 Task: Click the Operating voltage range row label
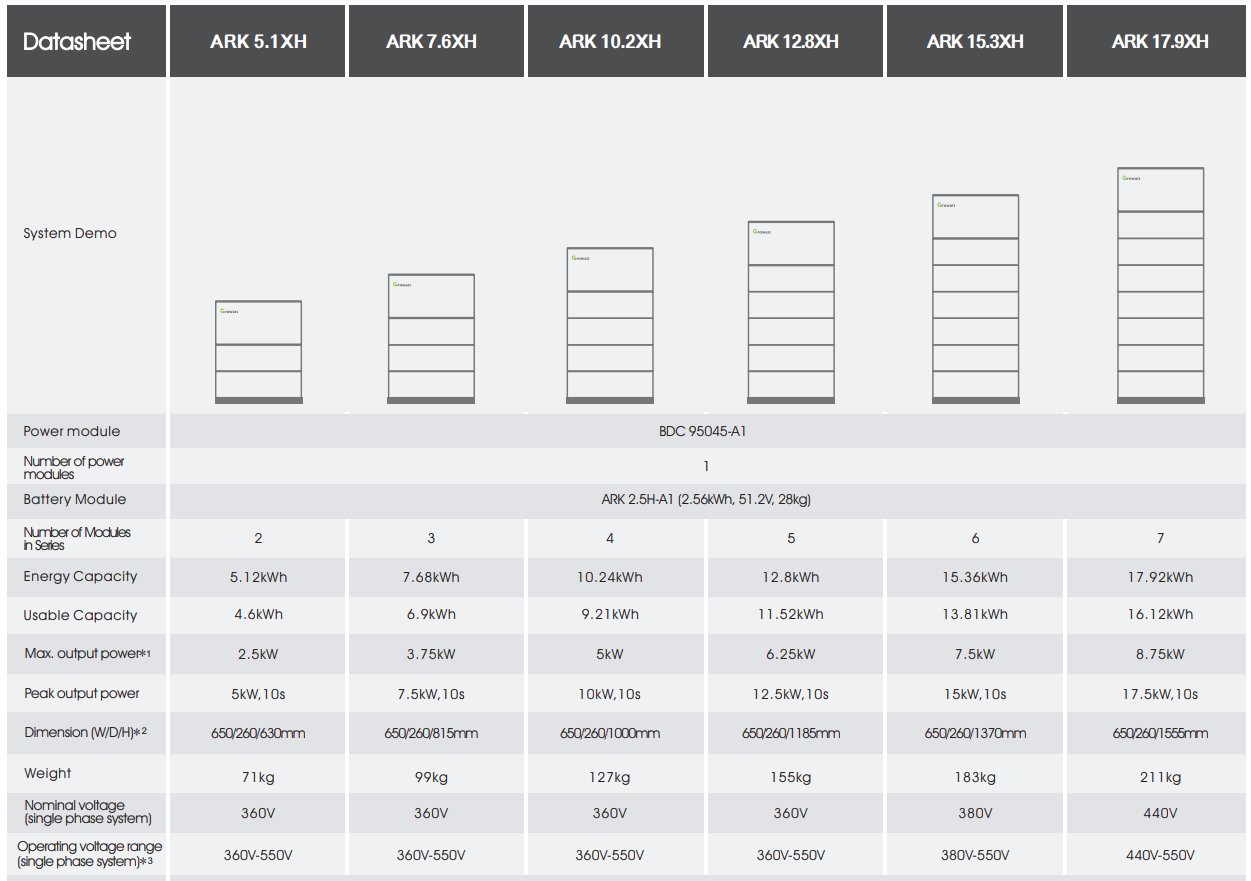coord(91,854)
